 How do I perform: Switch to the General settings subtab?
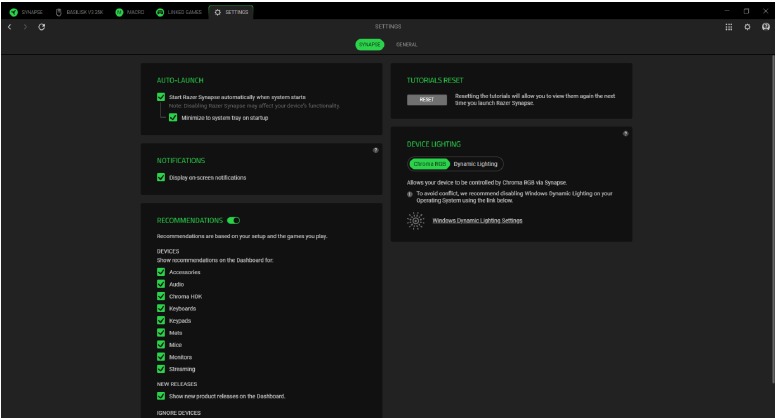pos(406,45)
